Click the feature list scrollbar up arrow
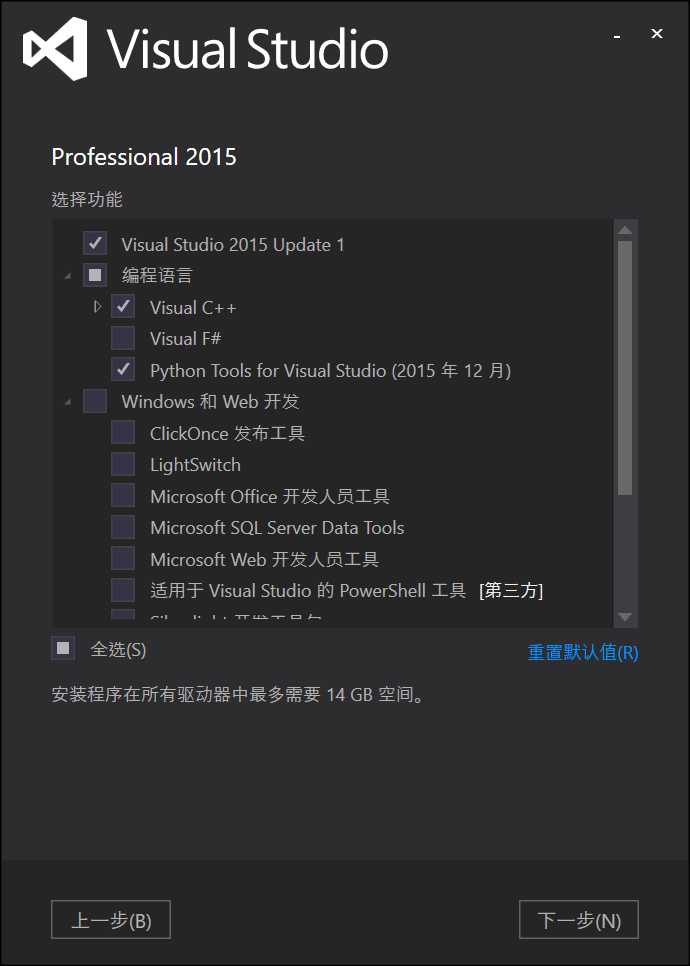The width and height of the screenshot is (690, 966). pos(625,230)
